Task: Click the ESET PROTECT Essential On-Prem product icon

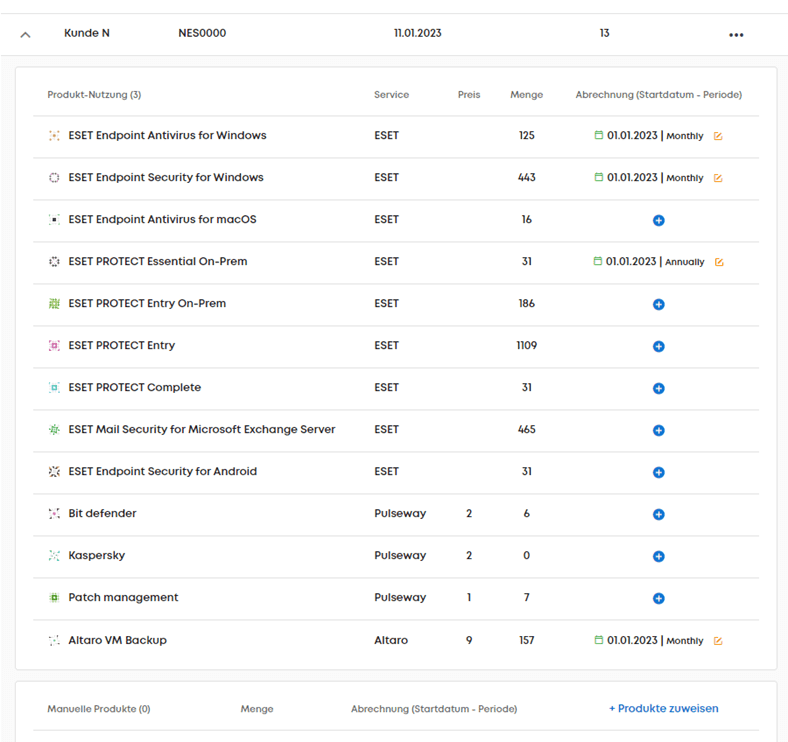Action: [x=54, y=261]
